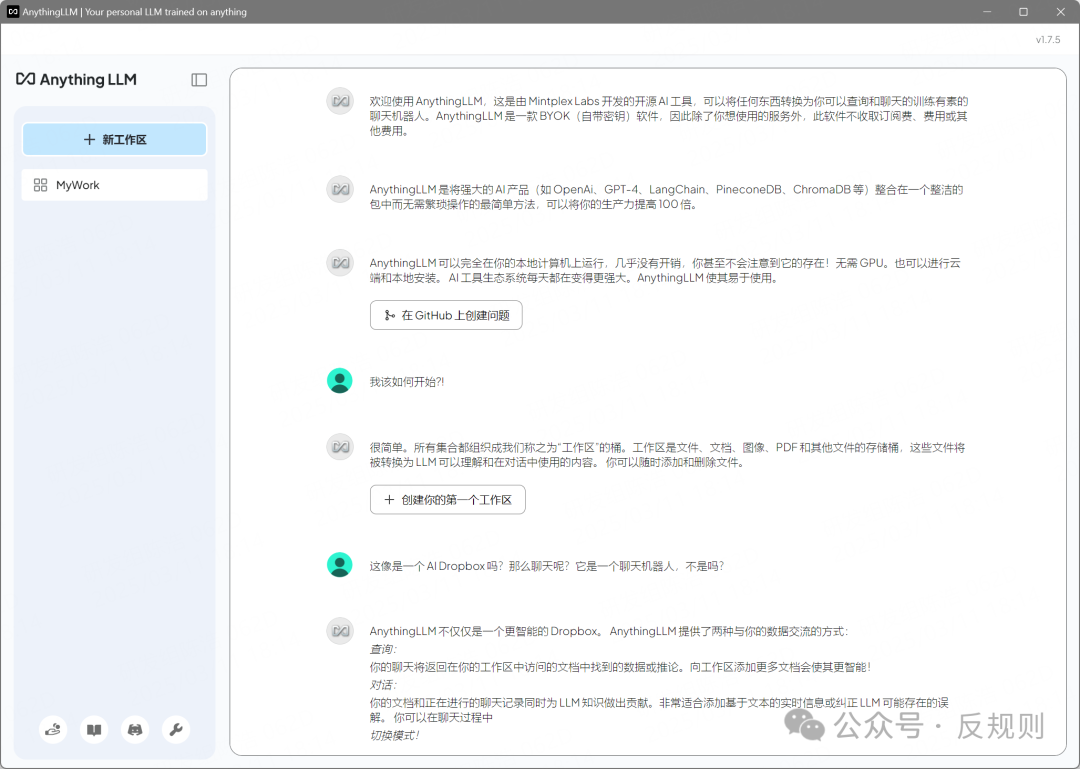
Task: Select the text 我该如何开始?!
Action: 407,382
